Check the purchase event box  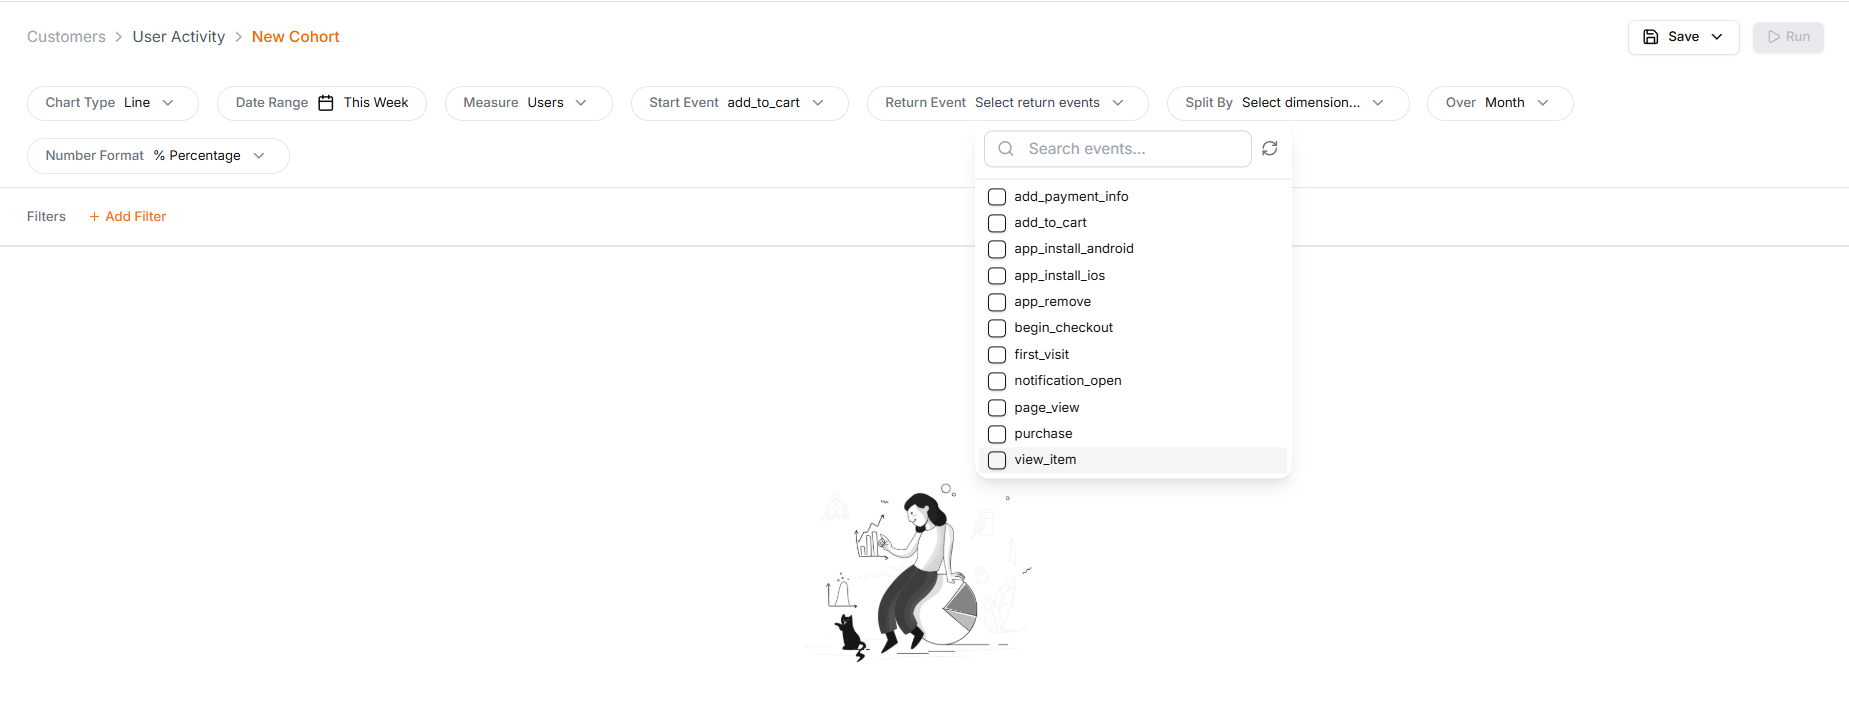[x=997, y=434]
